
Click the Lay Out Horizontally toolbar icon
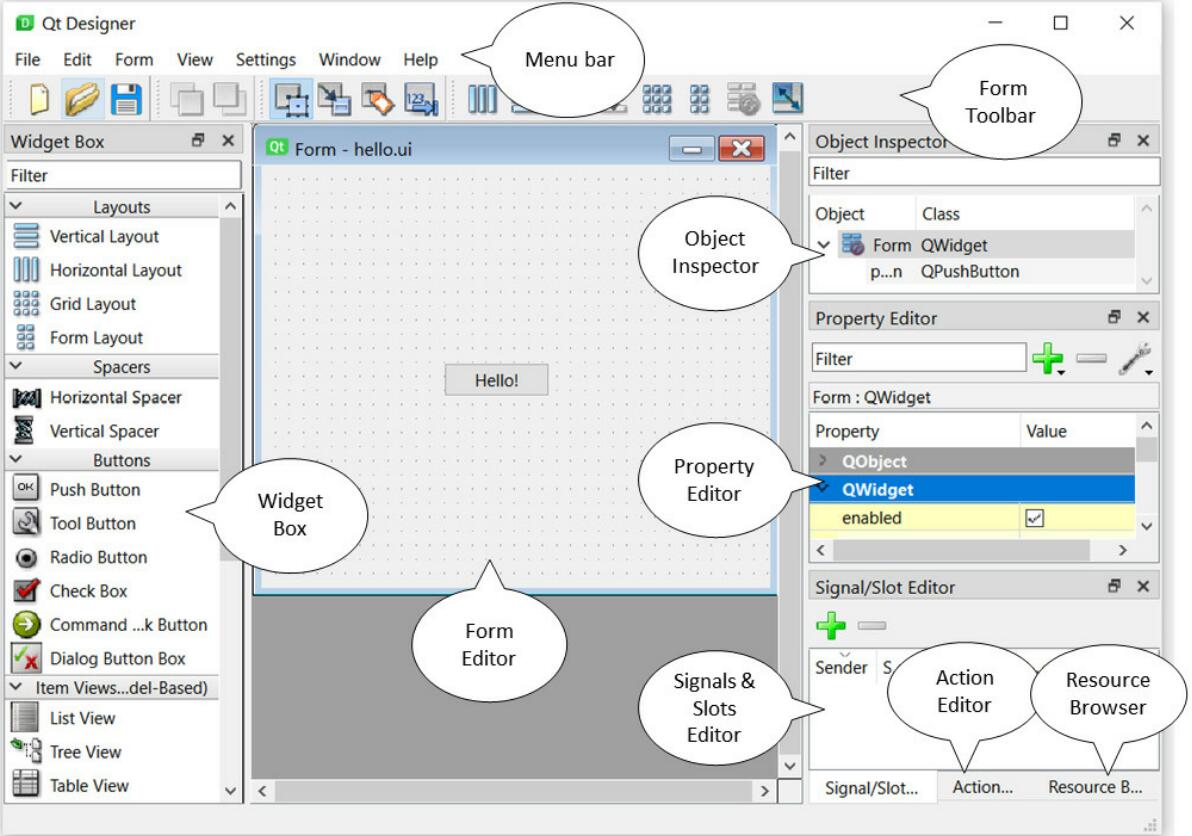tap(482, 100)
